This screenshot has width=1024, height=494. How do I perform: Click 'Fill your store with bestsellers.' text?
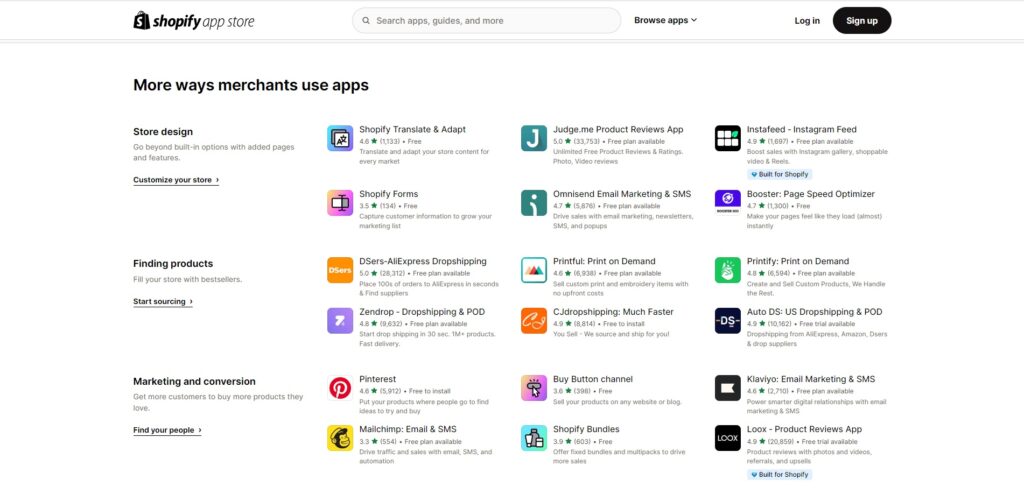(x=187, y=279)
